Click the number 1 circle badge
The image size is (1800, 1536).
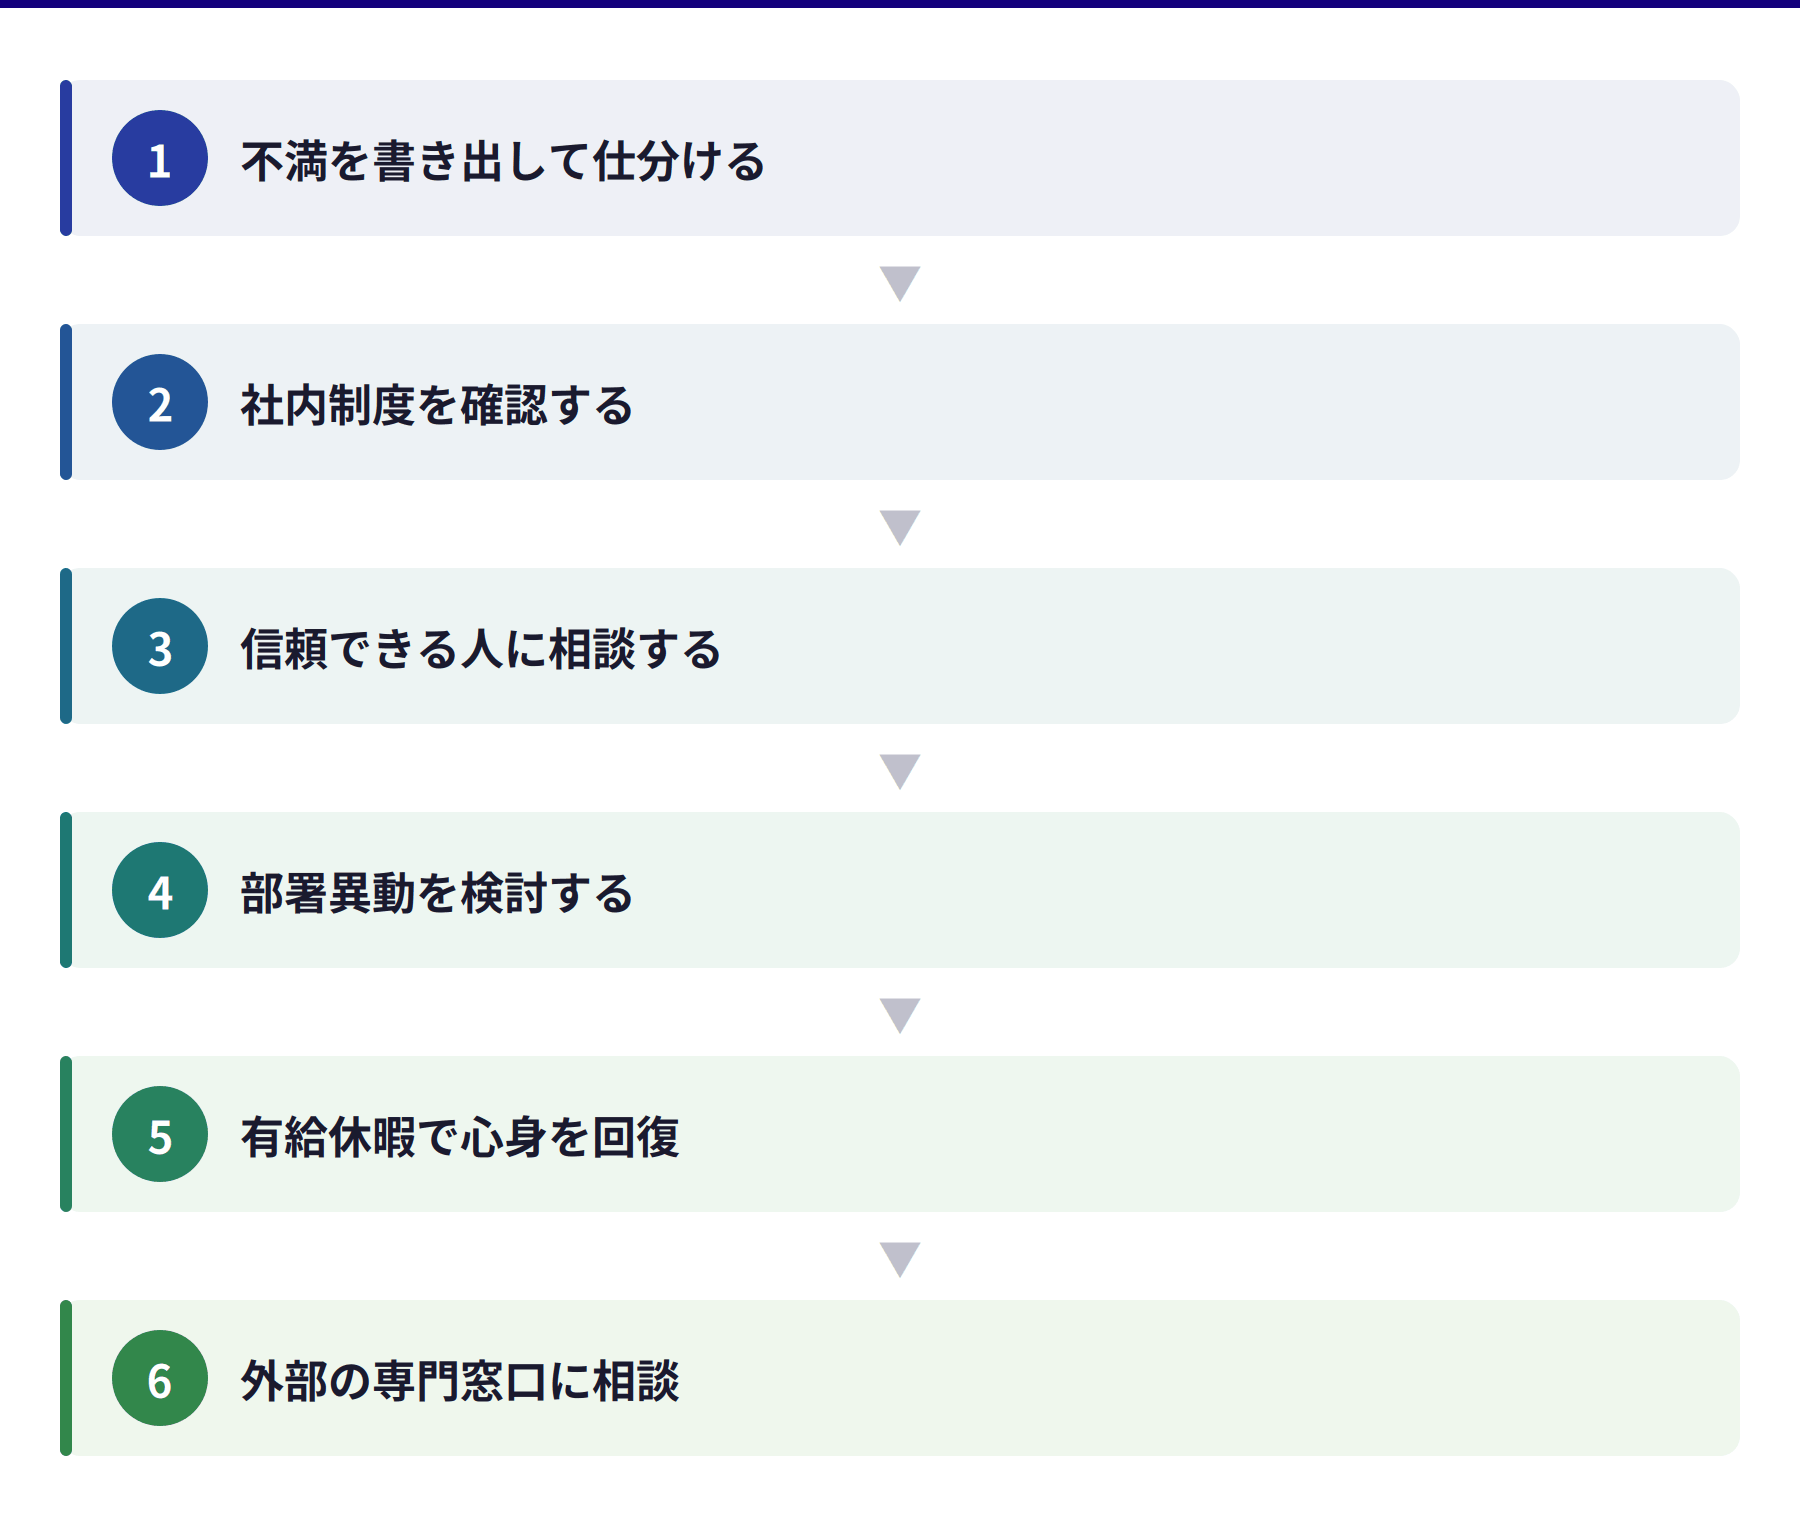tap(160, 158)
